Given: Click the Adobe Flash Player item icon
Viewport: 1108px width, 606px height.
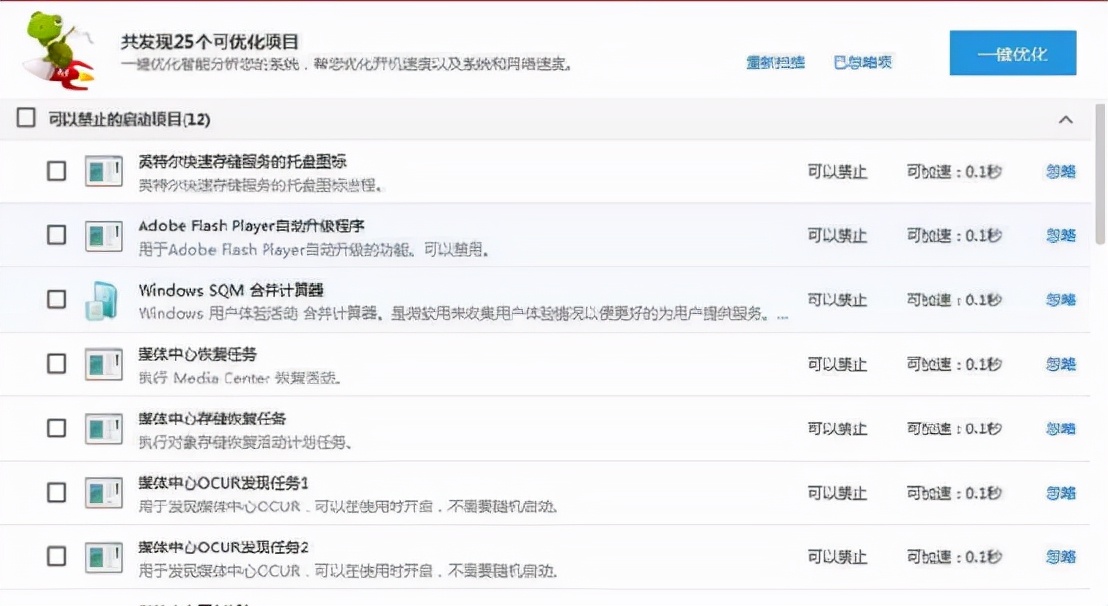Looking at the screenshot, I should [102, 234].
